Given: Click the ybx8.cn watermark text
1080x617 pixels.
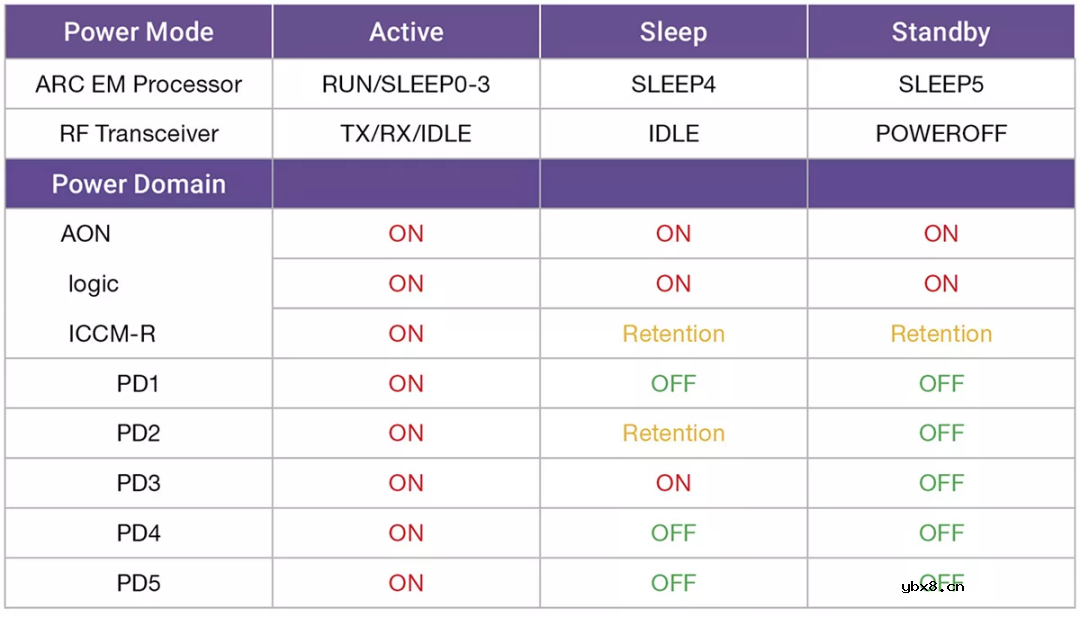Looking at the screenshot, I should (x=932, y=587).
